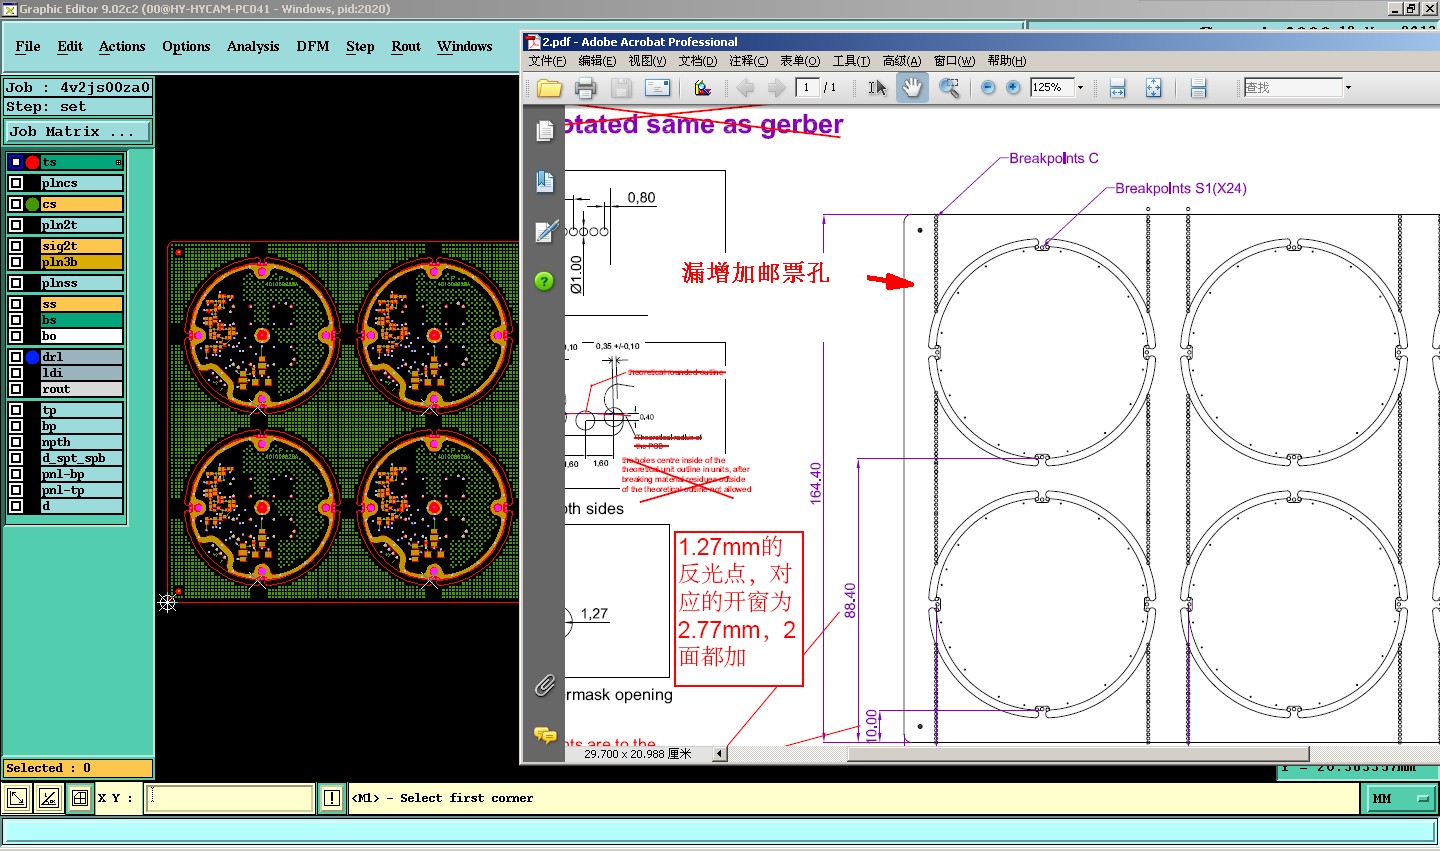
Task: Toggle display checkbox for layer pln2t
Action: [x=16, y=225]
